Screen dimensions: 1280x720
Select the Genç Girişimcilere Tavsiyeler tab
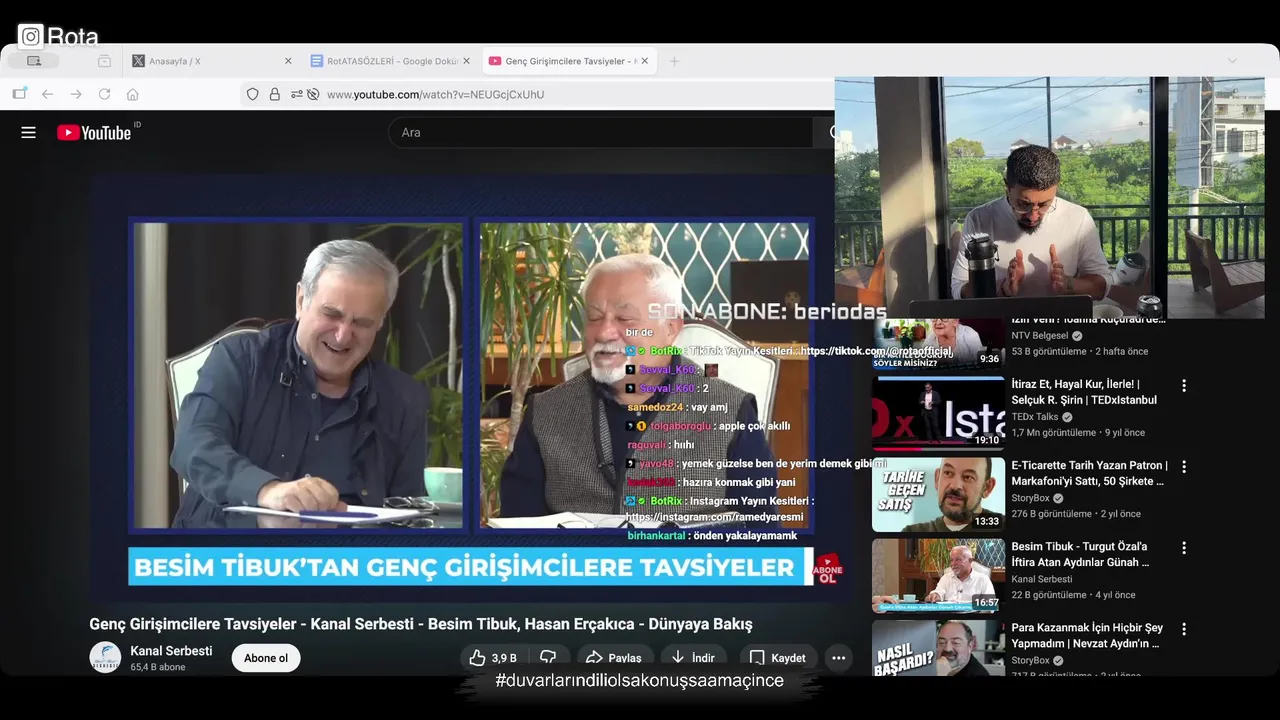(568, 61)
